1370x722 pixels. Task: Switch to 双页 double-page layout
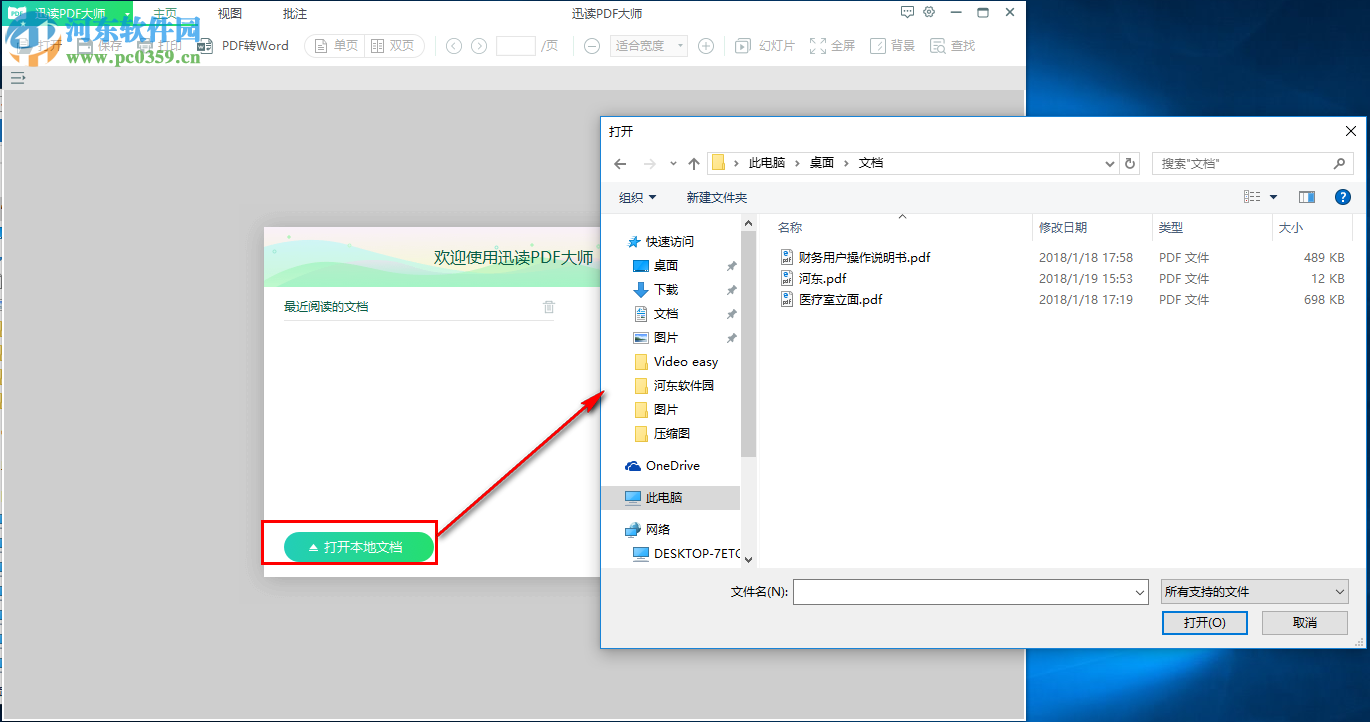coord(391,46)
